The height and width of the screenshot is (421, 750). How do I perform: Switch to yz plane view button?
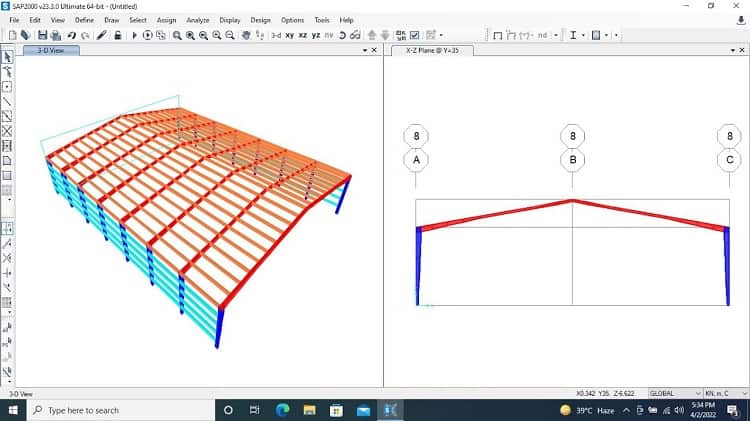click(316, 35)
